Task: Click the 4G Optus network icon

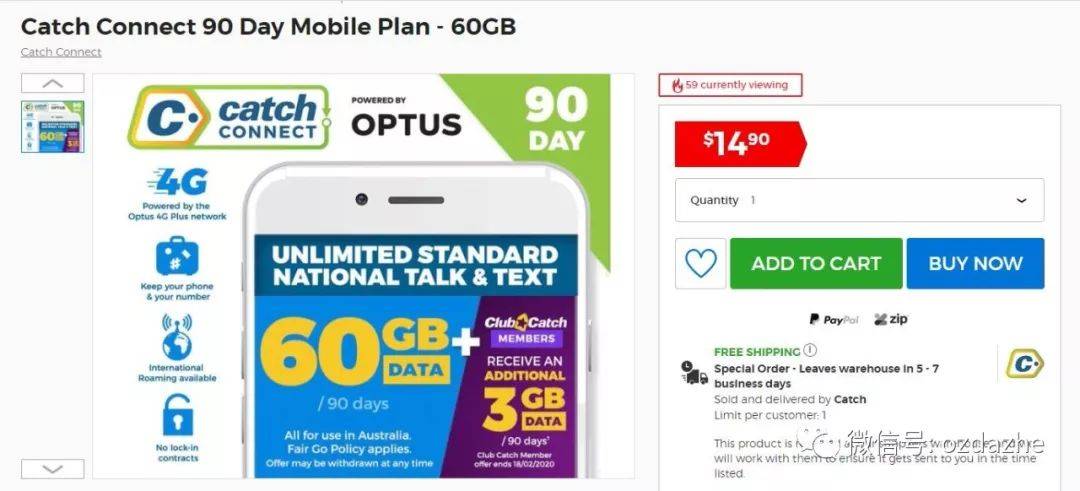Action: [x=177, y=182]
